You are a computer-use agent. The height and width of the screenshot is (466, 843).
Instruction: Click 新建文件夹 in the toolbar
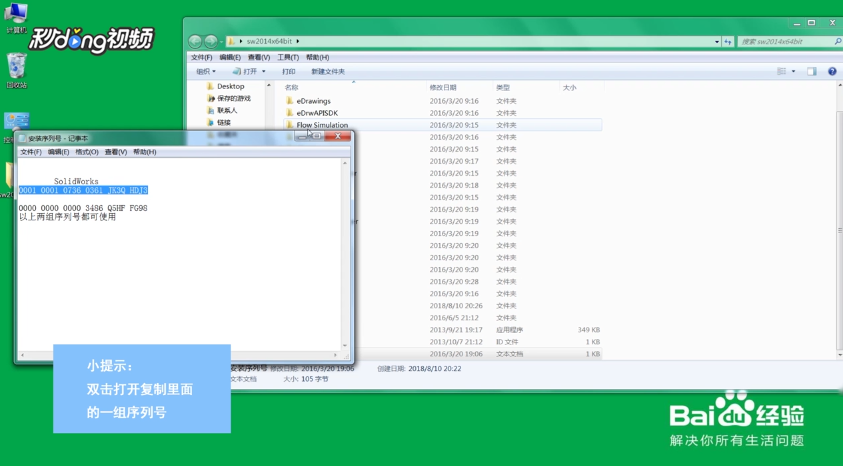(328, 71)
